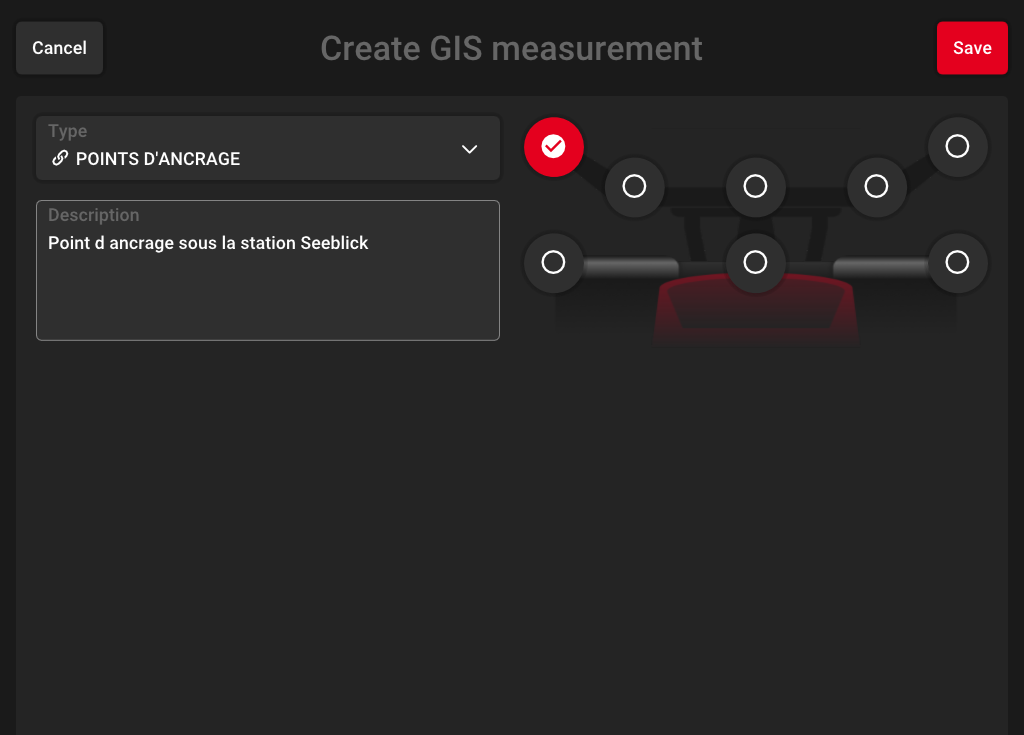The image size is (1024, 735).
Task: Select upper row left-inner anchor point
Action: (634, 187)
